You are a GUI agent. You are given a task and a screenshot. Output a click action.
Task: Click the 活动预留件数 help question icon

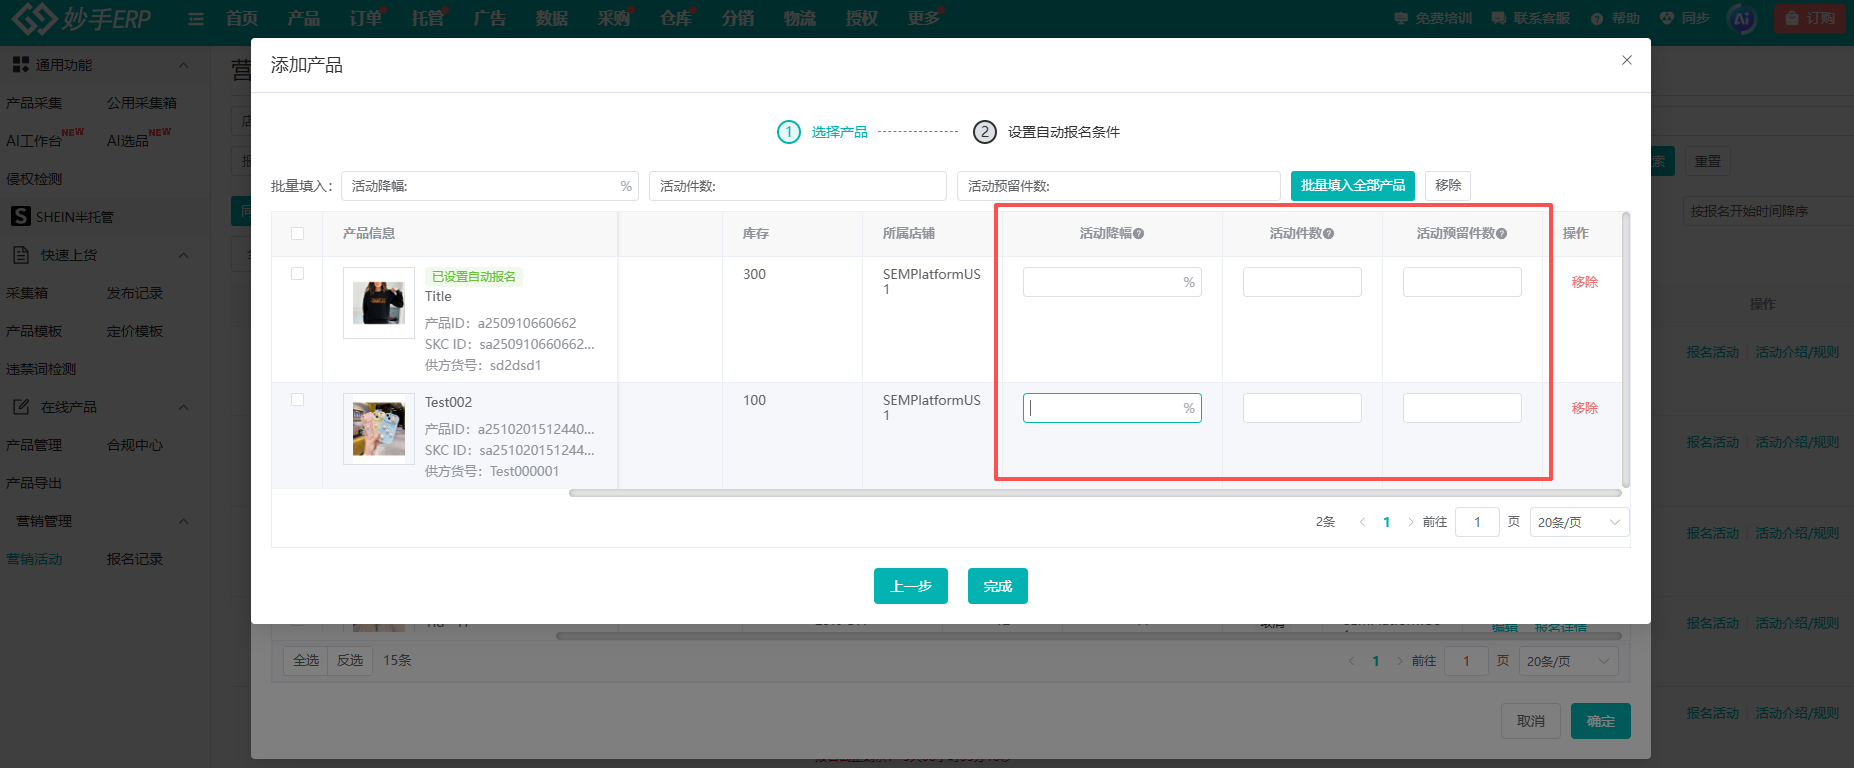point(1502,234)
